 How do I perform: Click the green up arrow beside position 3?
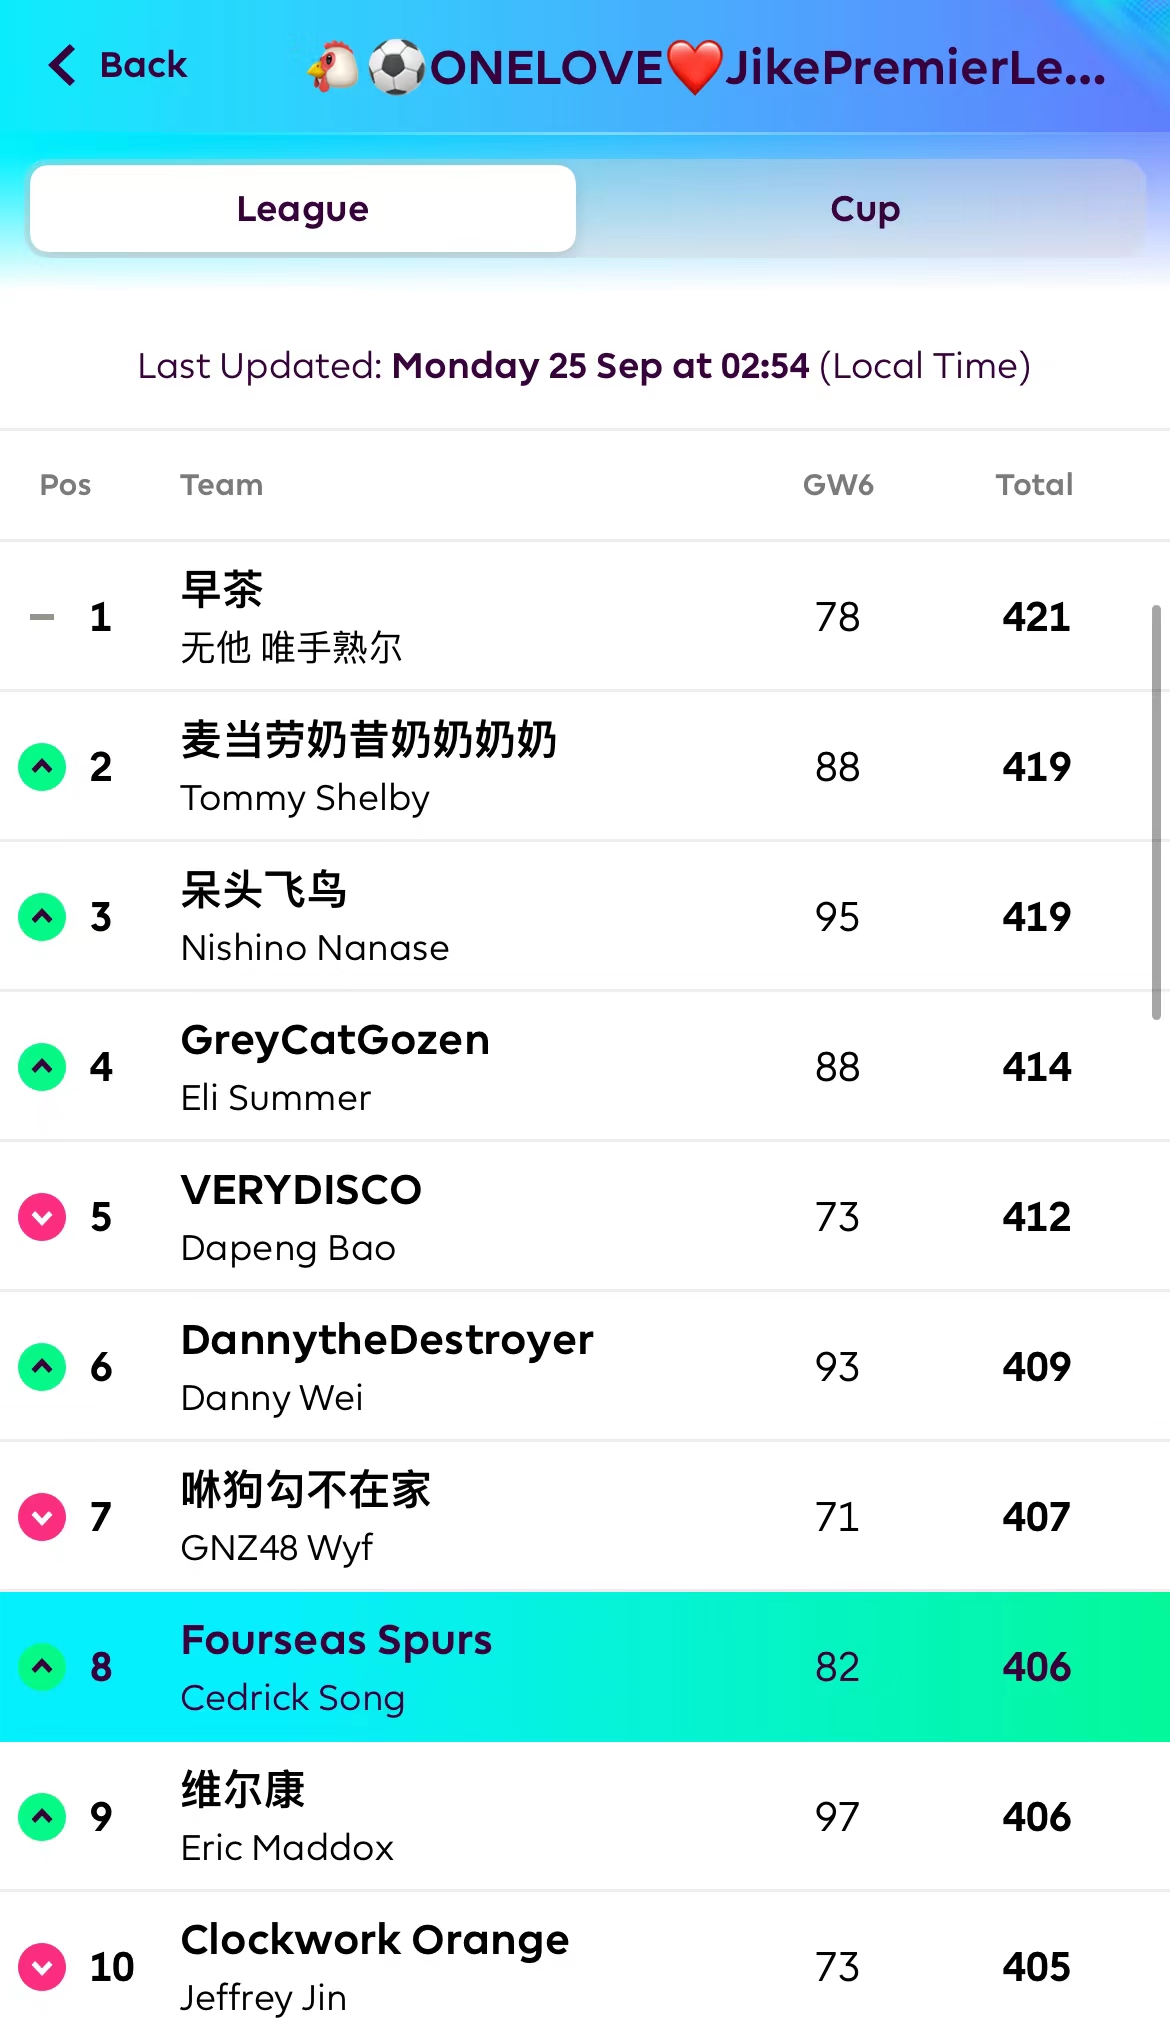(42, 917)
